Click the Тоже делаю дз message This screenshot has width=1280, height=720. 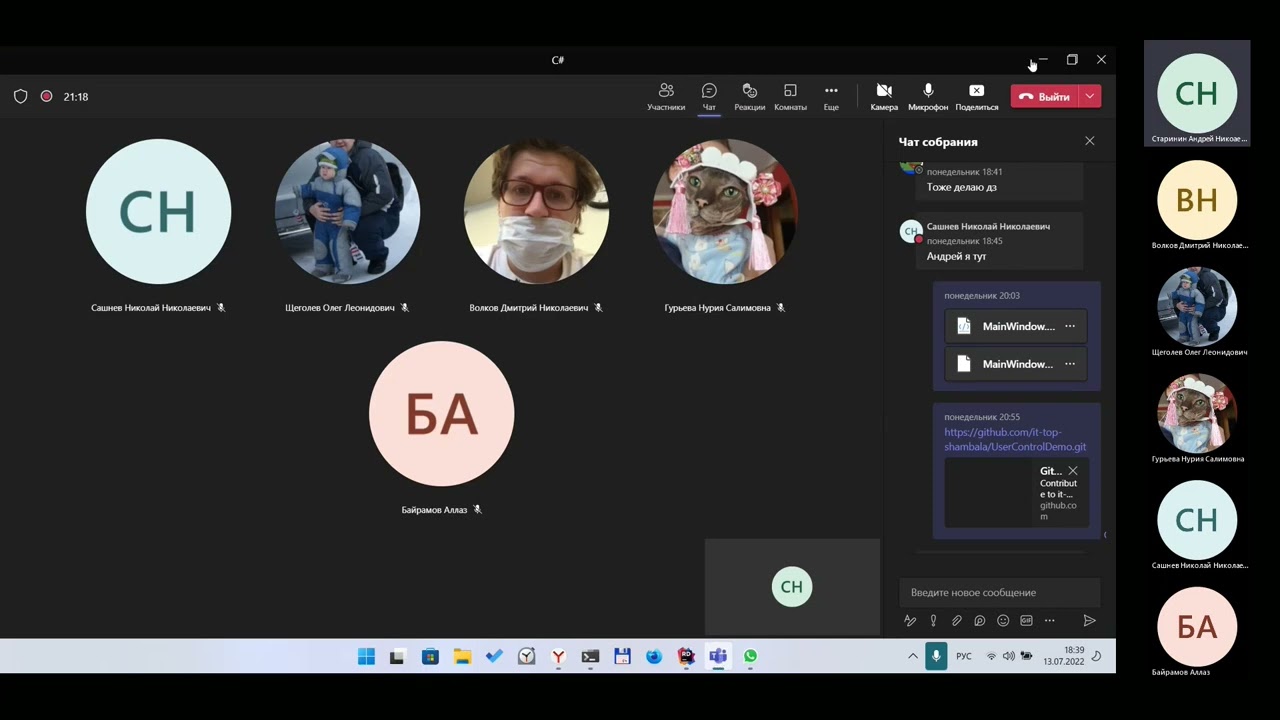[961, 187]
